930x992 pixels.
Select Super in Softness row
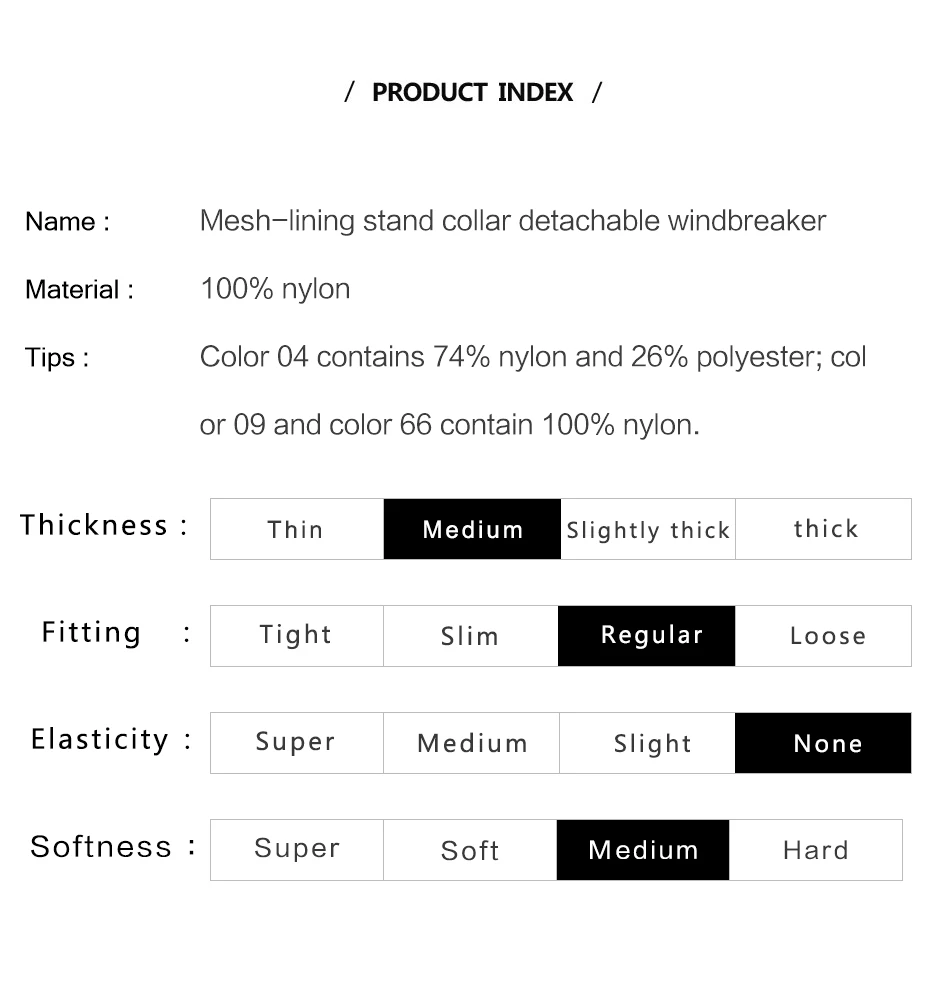[297, 850]
